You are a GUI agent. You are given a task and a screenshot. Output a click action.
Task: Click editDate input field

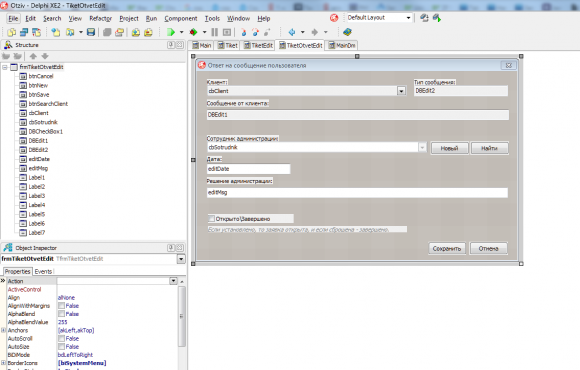point(249,169)
